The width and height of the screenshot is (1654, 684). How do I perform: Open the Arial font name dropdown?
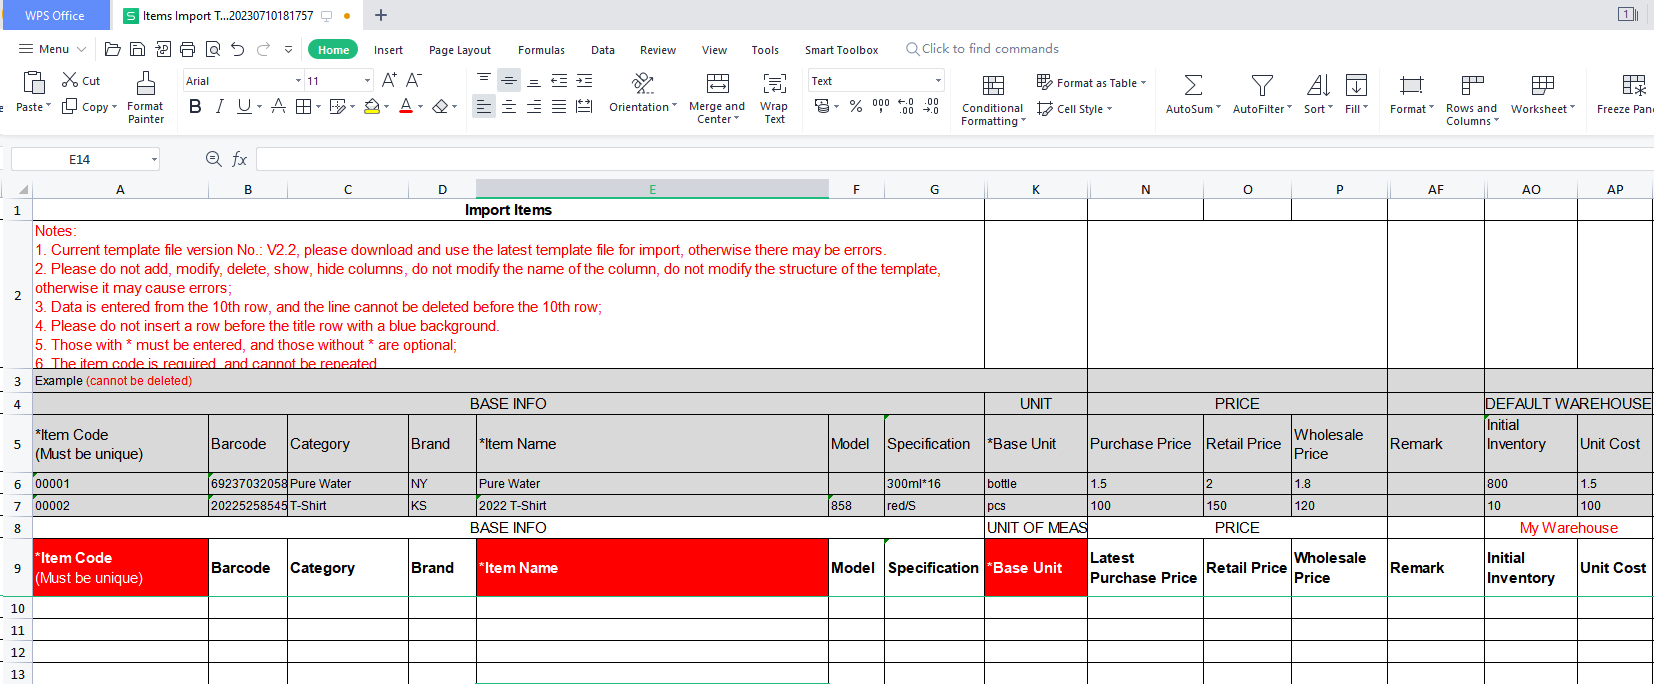(x=298, y=81)
